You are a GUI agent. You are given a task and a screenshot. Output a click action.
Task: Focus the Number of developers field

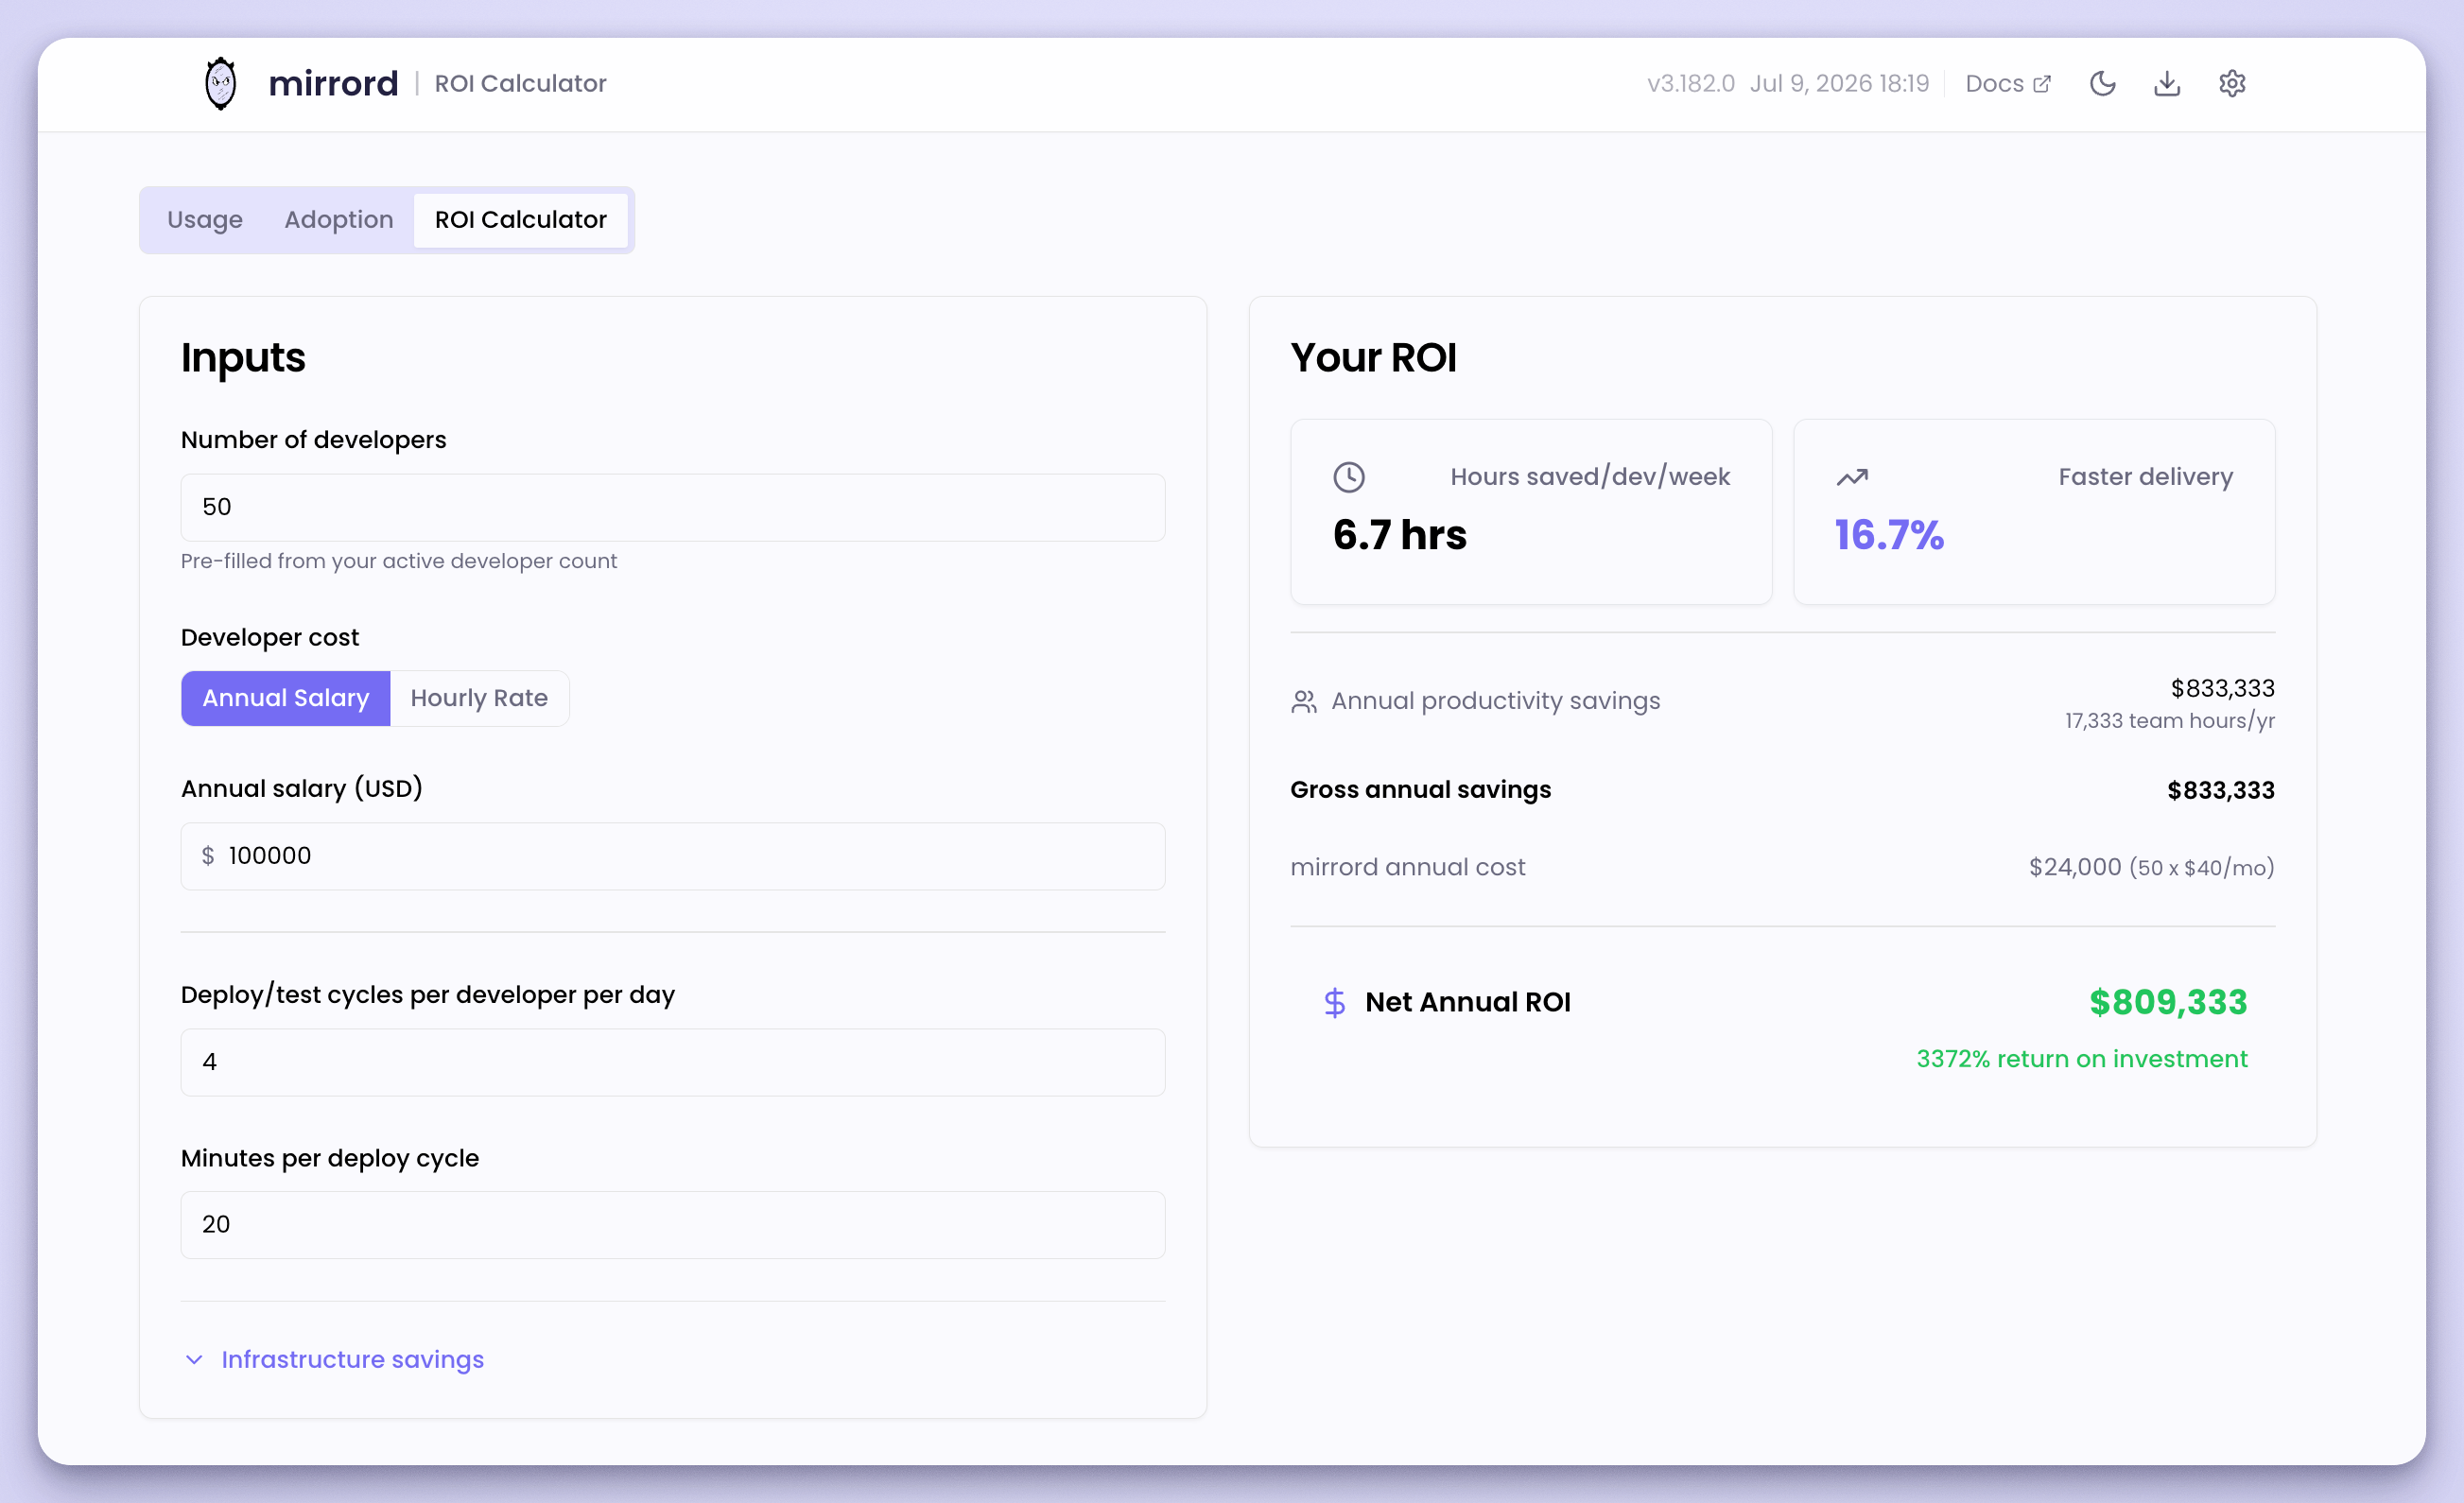click(673, 508)
